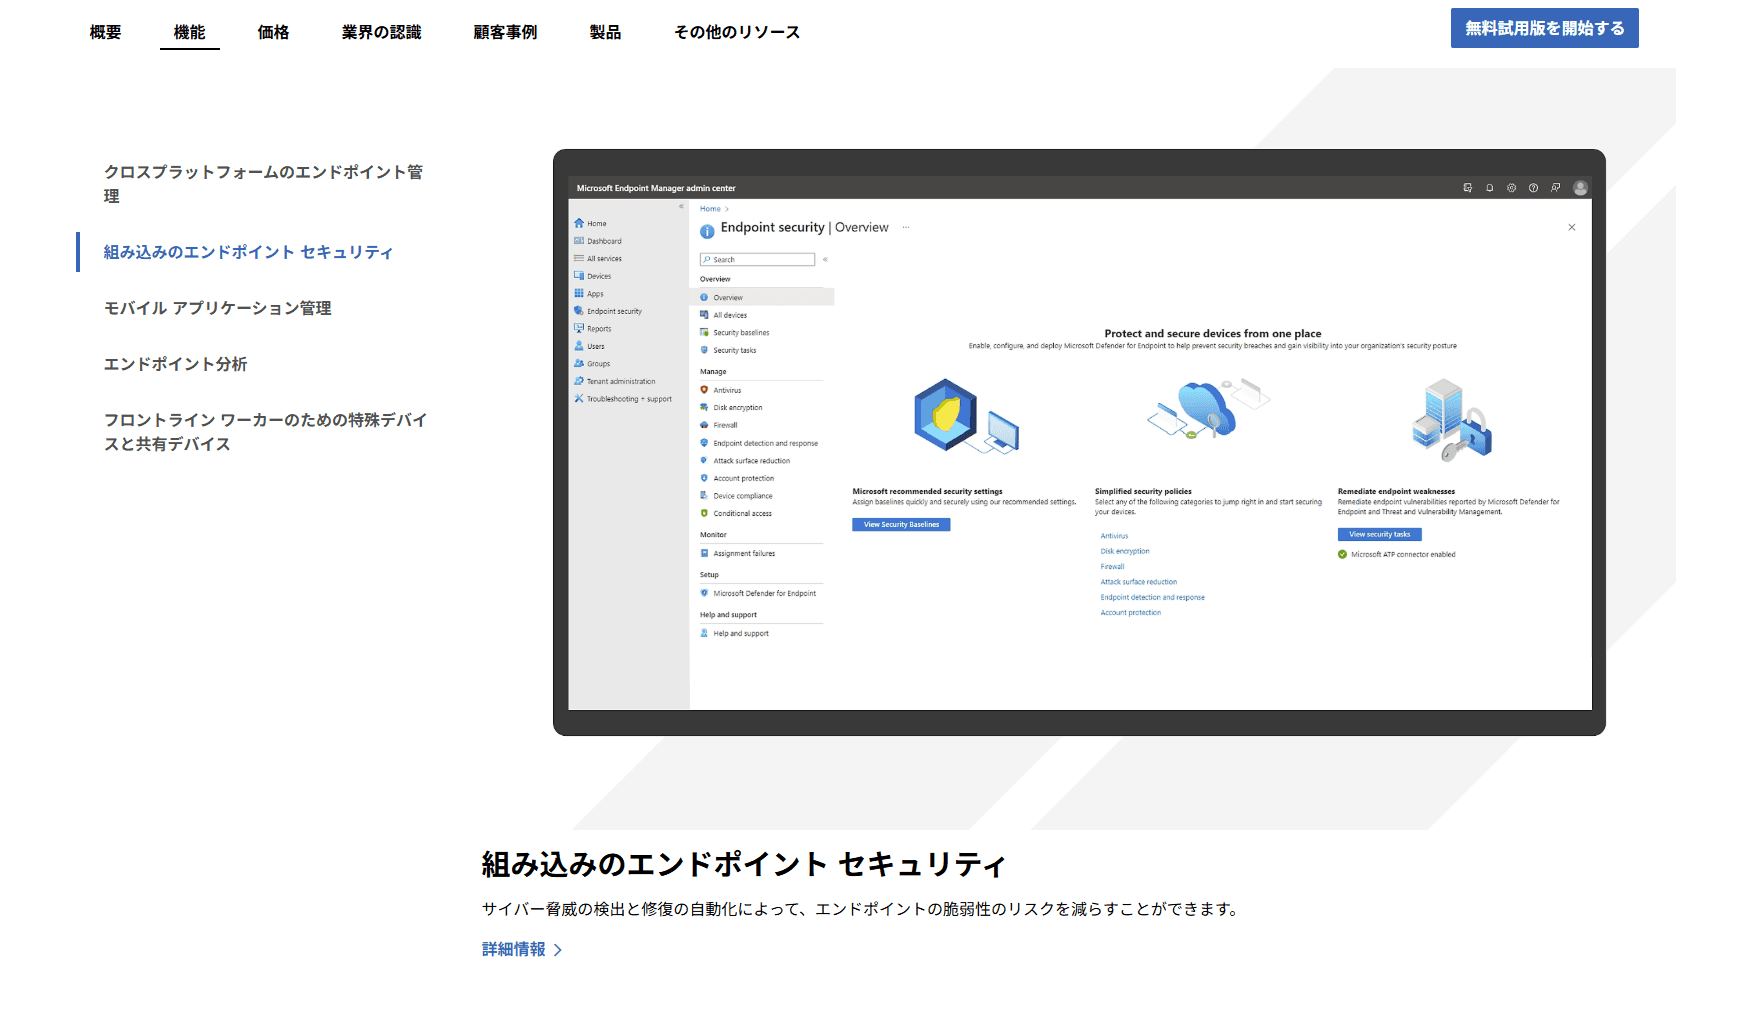Select 組み込みのエンドポイント セキュリティ in feature list
This screenshot has width=1752, height=1029.
tap(249, 252)
